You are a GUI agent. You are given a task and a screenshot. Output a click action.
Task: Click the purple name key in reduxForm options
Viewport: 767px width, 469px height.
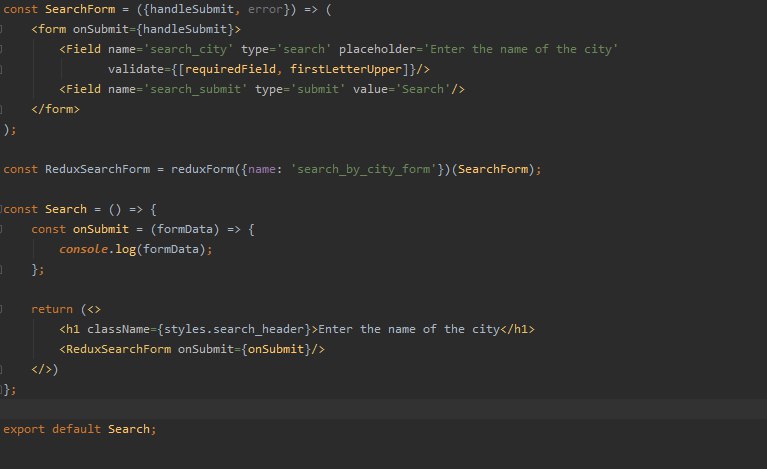(x=262, y=169)
